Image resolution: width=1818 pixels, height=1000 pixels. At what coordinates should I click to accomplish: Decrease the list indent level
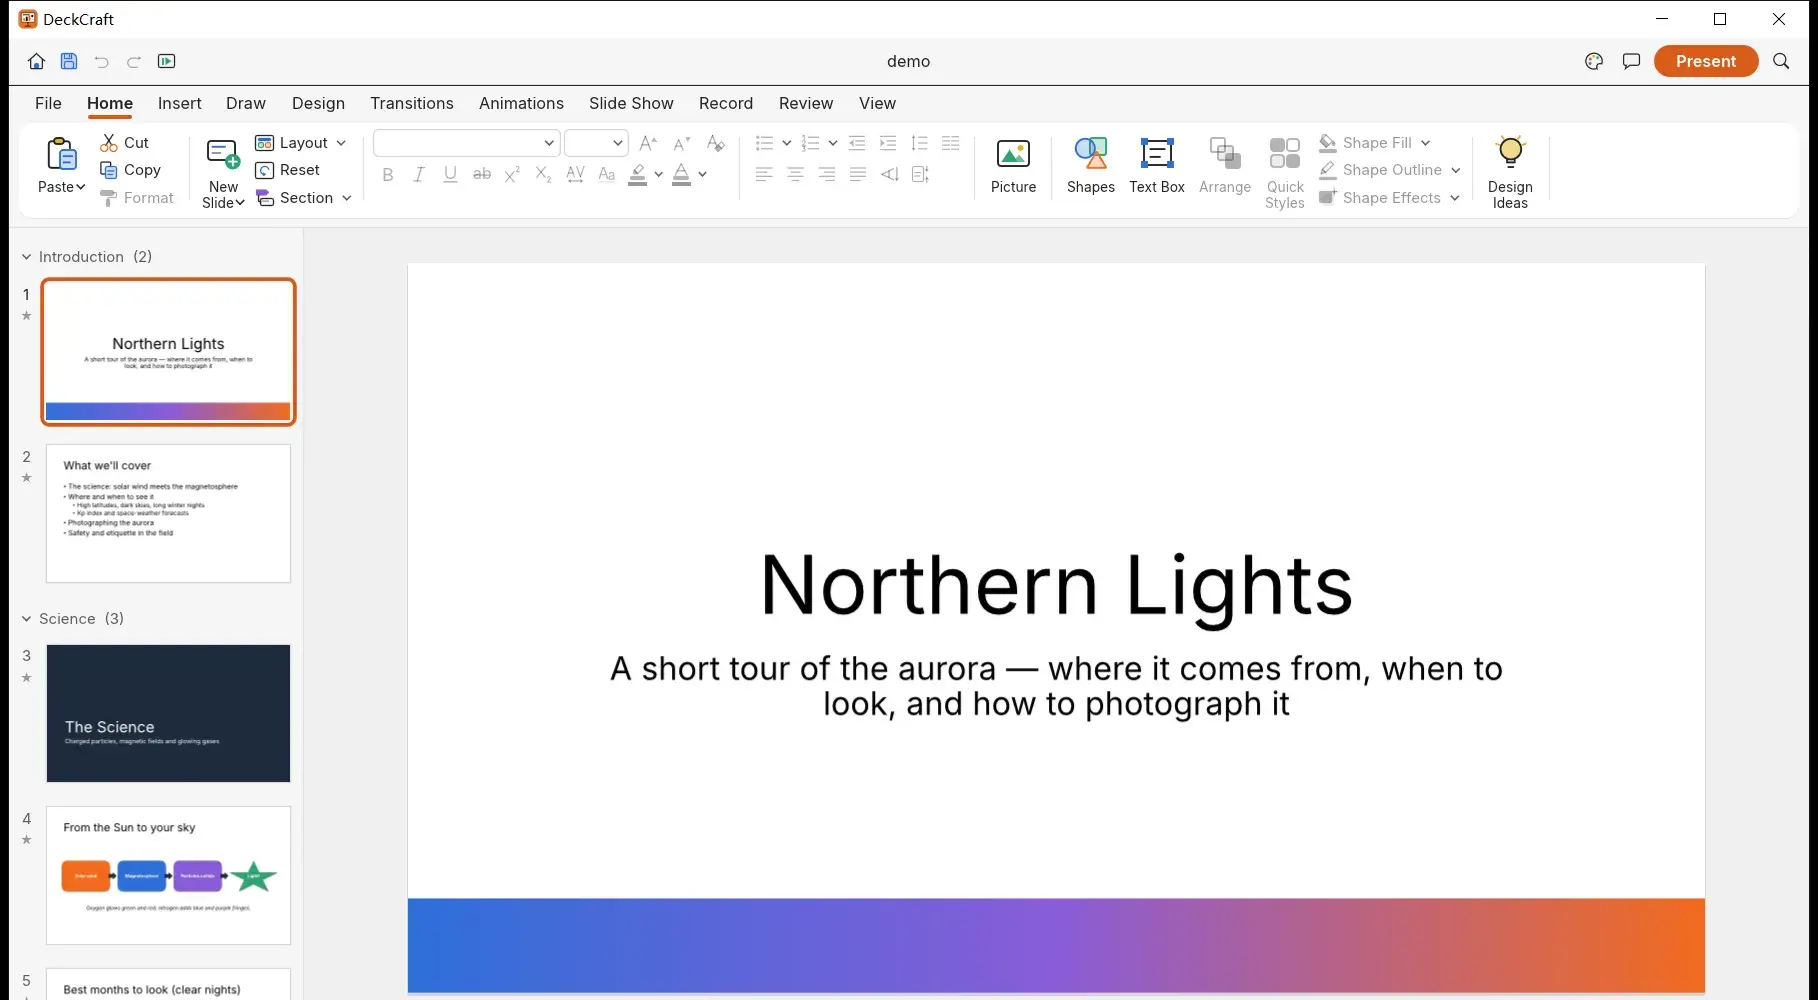[x=857, y=143]
